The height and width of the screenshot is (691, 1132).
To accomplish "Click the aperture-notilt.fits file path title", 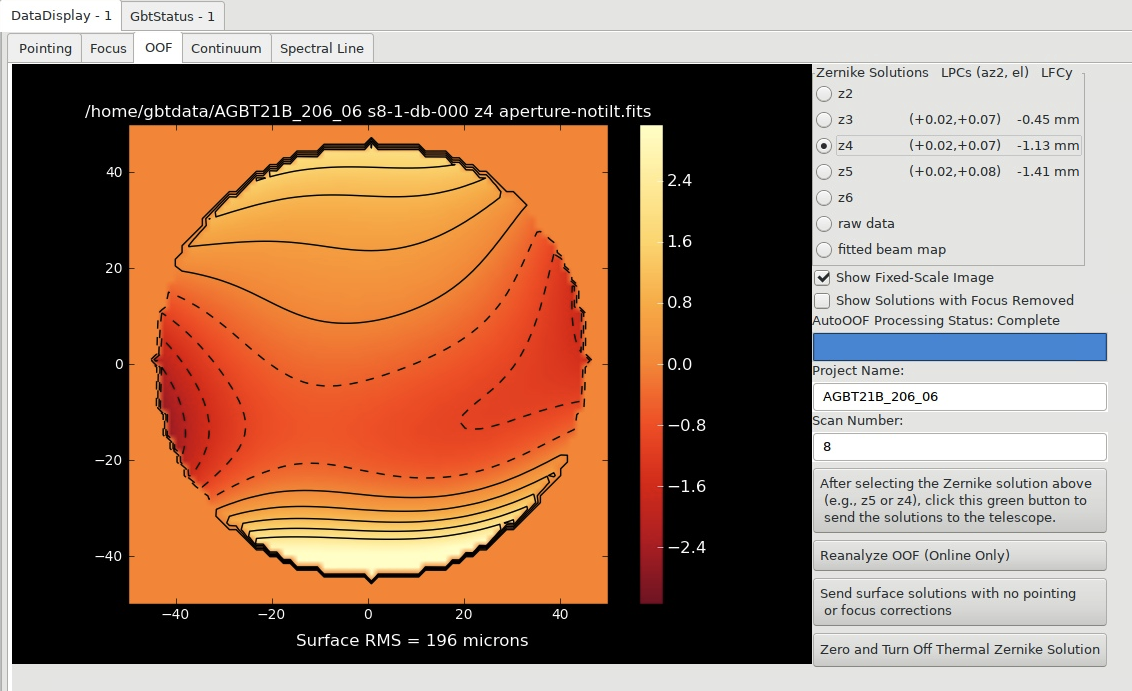I will point(368,111).
